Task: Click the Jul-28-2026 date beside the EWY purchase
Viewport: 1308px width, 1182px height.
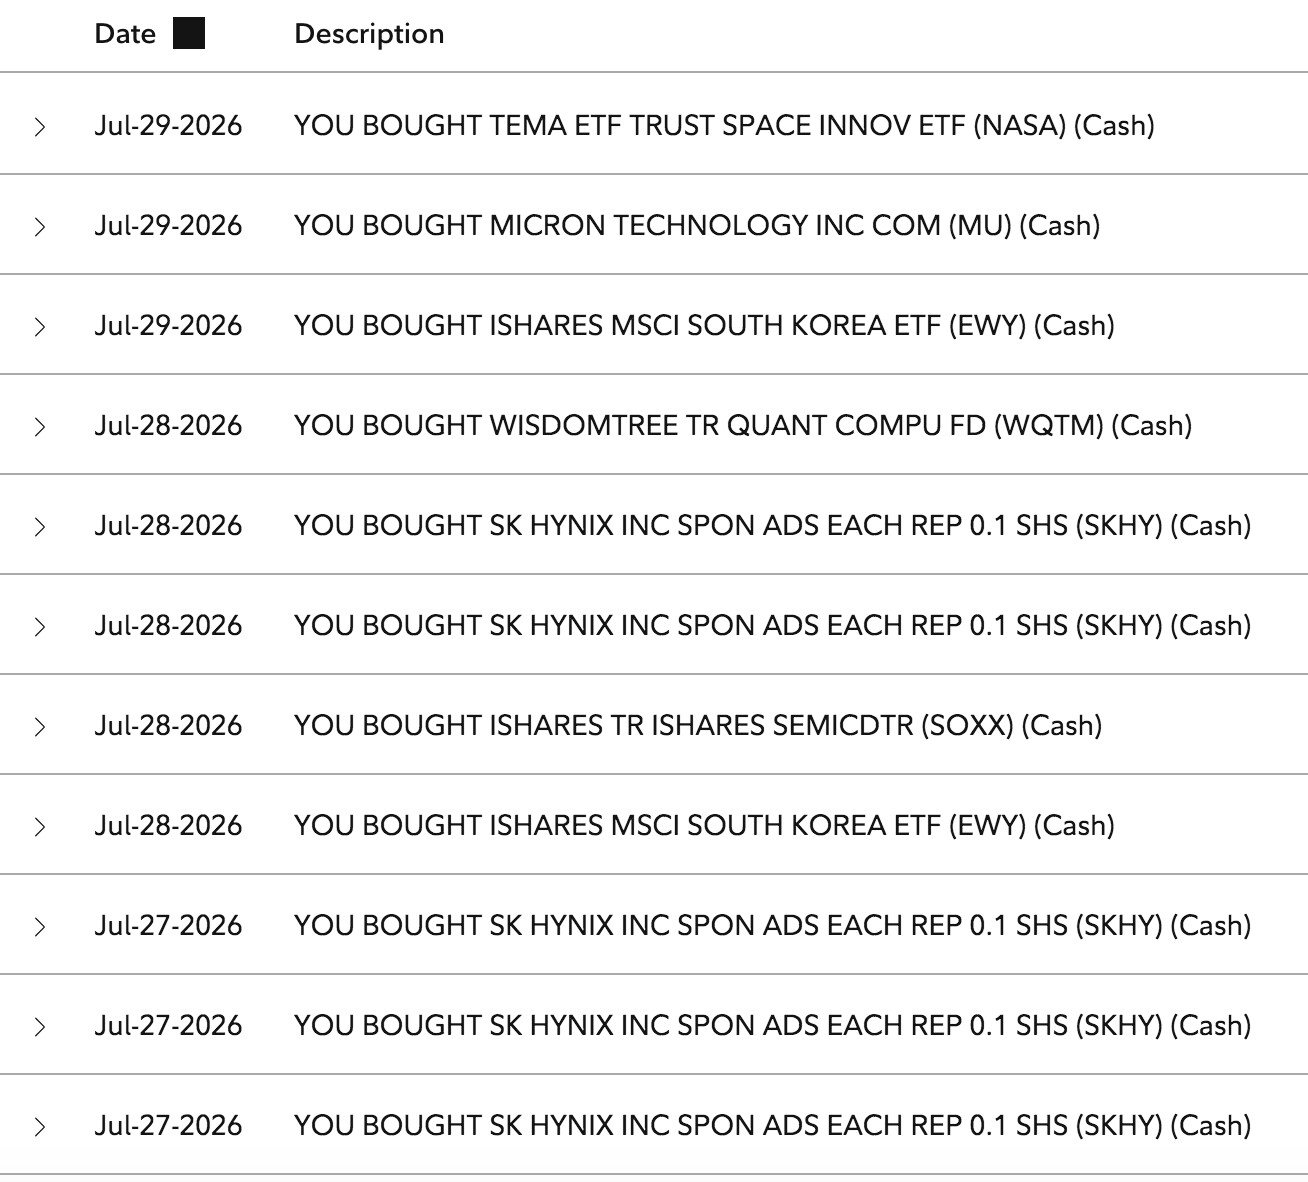Action: pyautogui.click(x=168, y=826)
